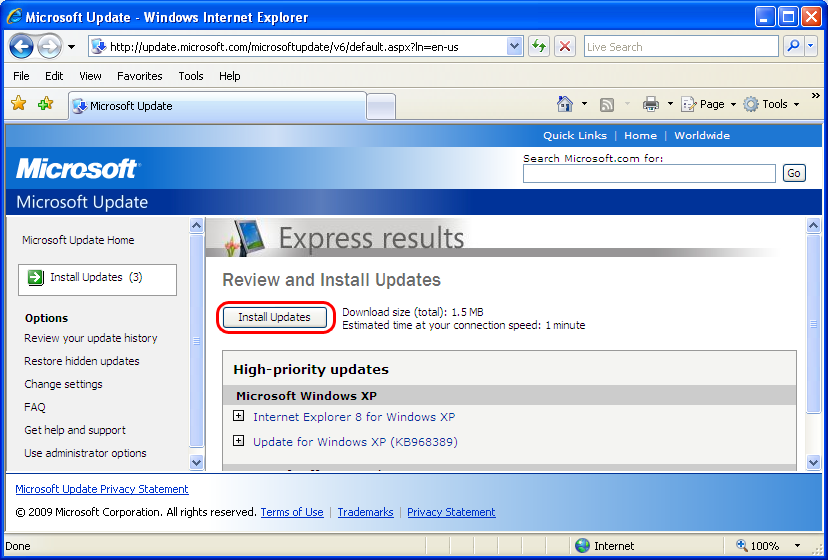Click the red Stop icon
This screenshot has width=828, height=560.
tap(564, 47)
